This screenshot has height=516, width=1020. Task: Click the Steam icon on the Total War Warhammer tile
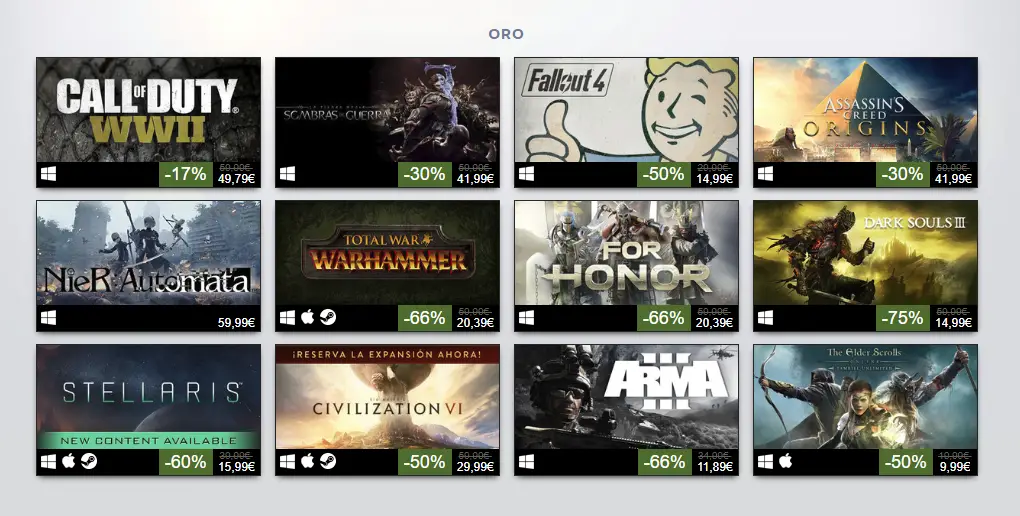[x=328, y=318]
